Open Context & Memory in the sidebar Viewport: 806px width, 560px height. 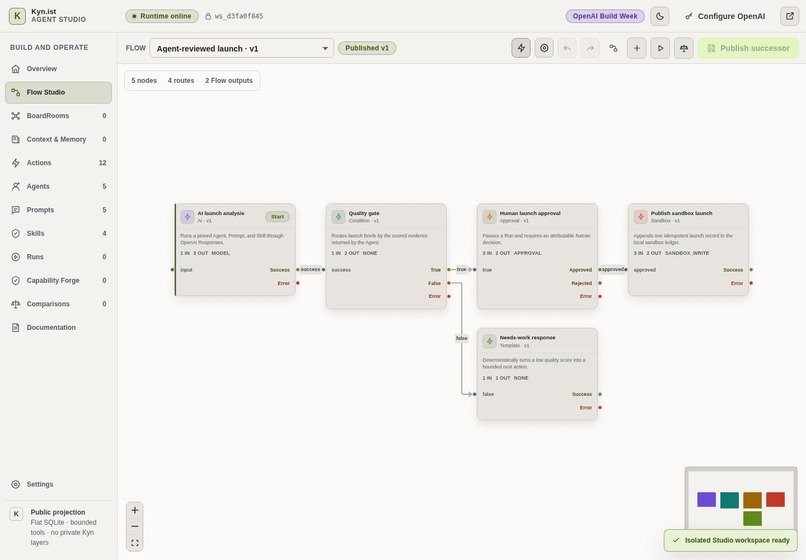coord(58,139)
